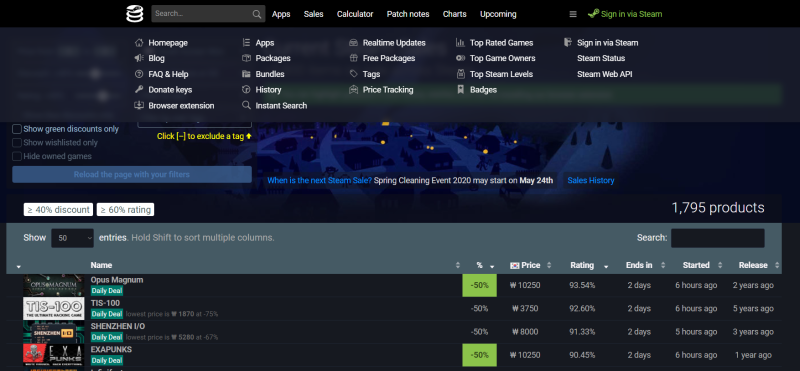Sort table by Name column
800x371 pixels.
276,265
